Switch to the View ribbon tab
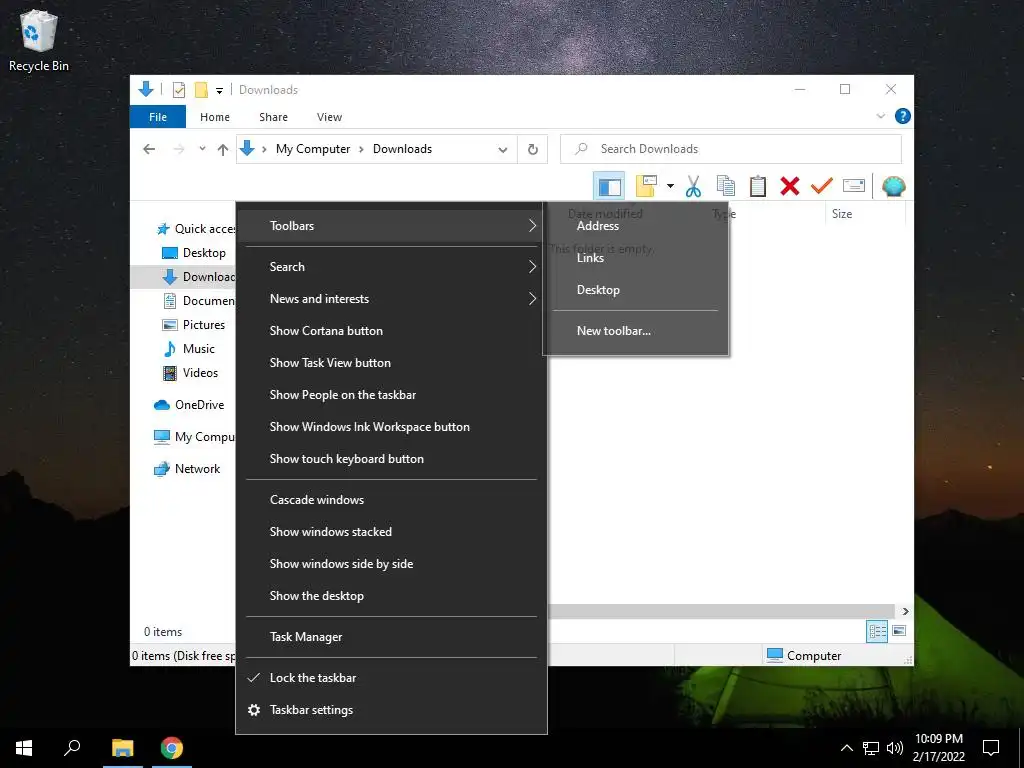The image size is (1024, 768). pyautogui.click(x=329, y=117)
